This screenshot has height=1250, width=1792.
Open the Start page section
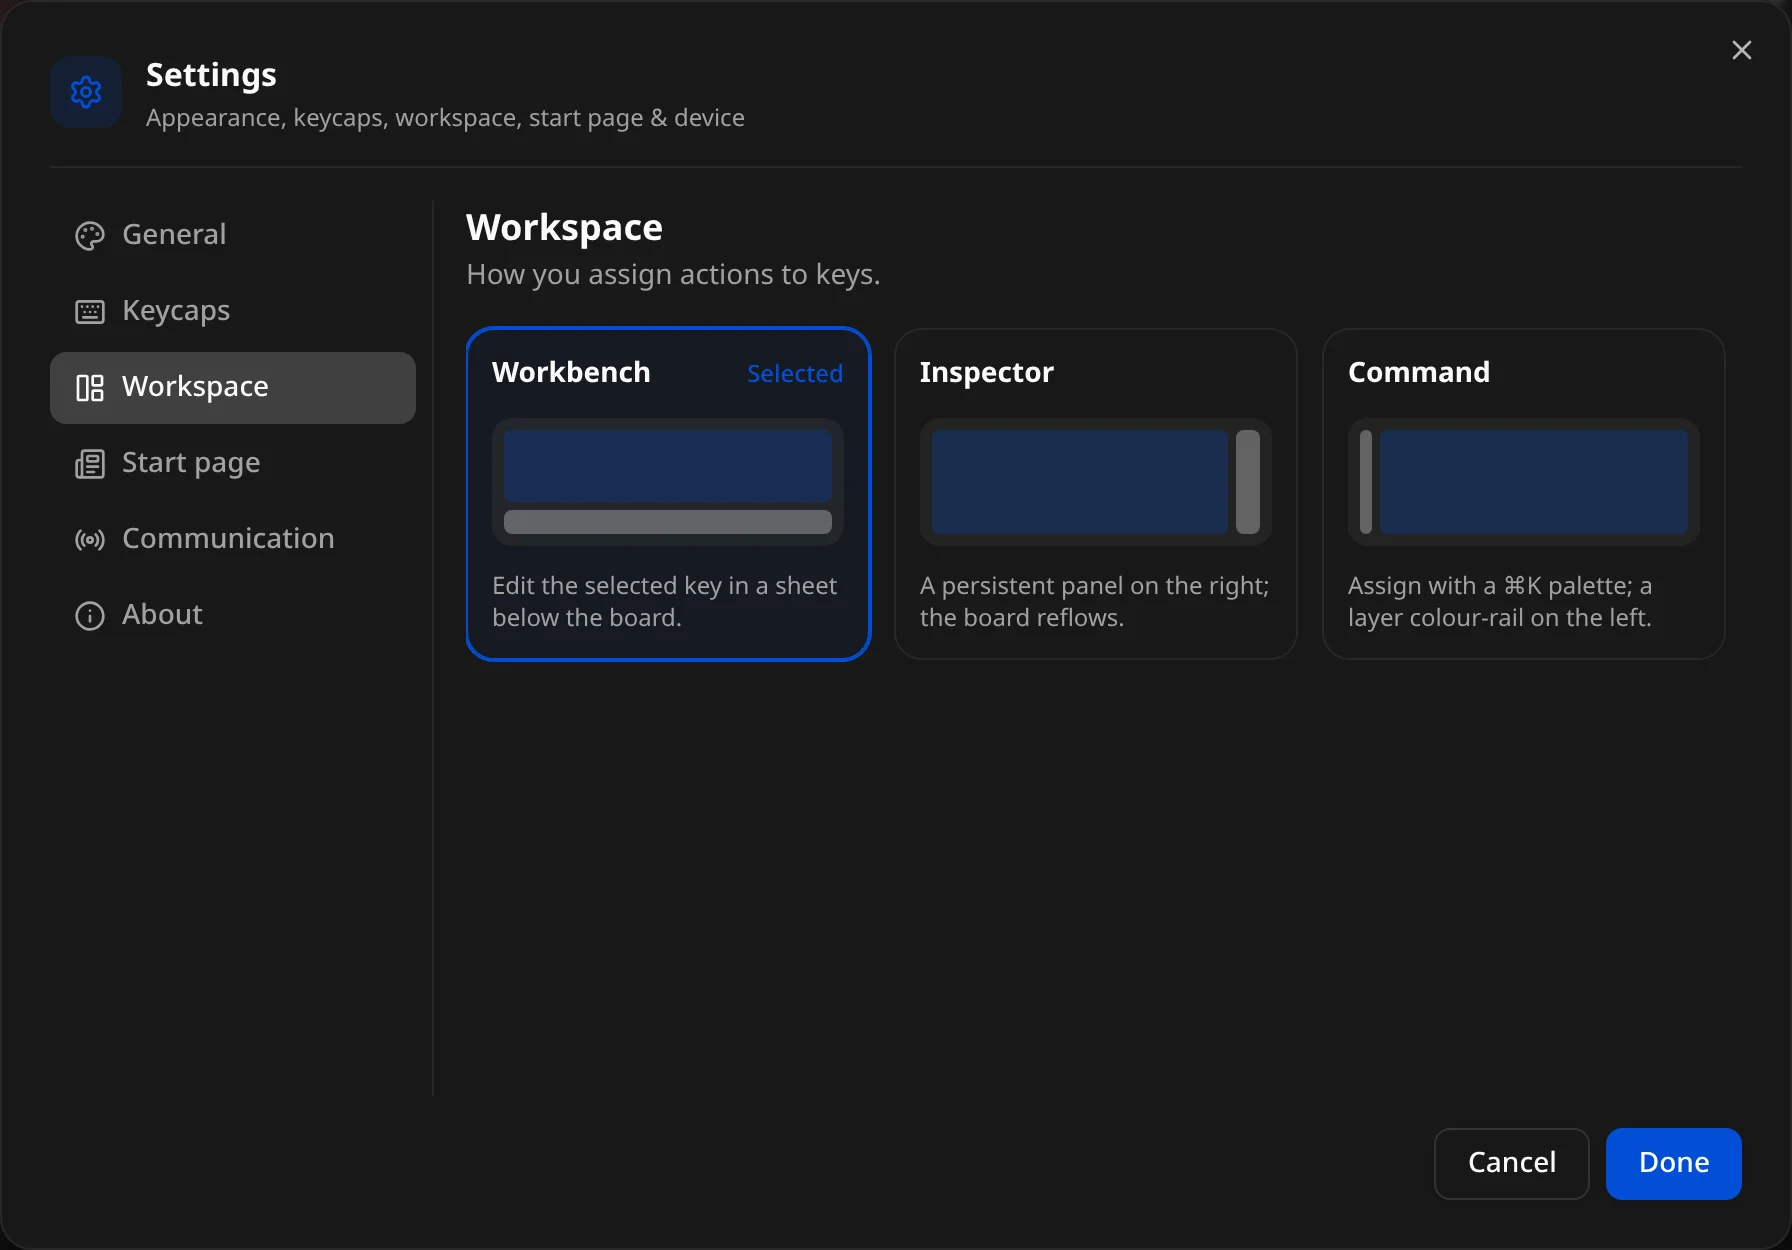pyautogui.click(x=233, y=463)
